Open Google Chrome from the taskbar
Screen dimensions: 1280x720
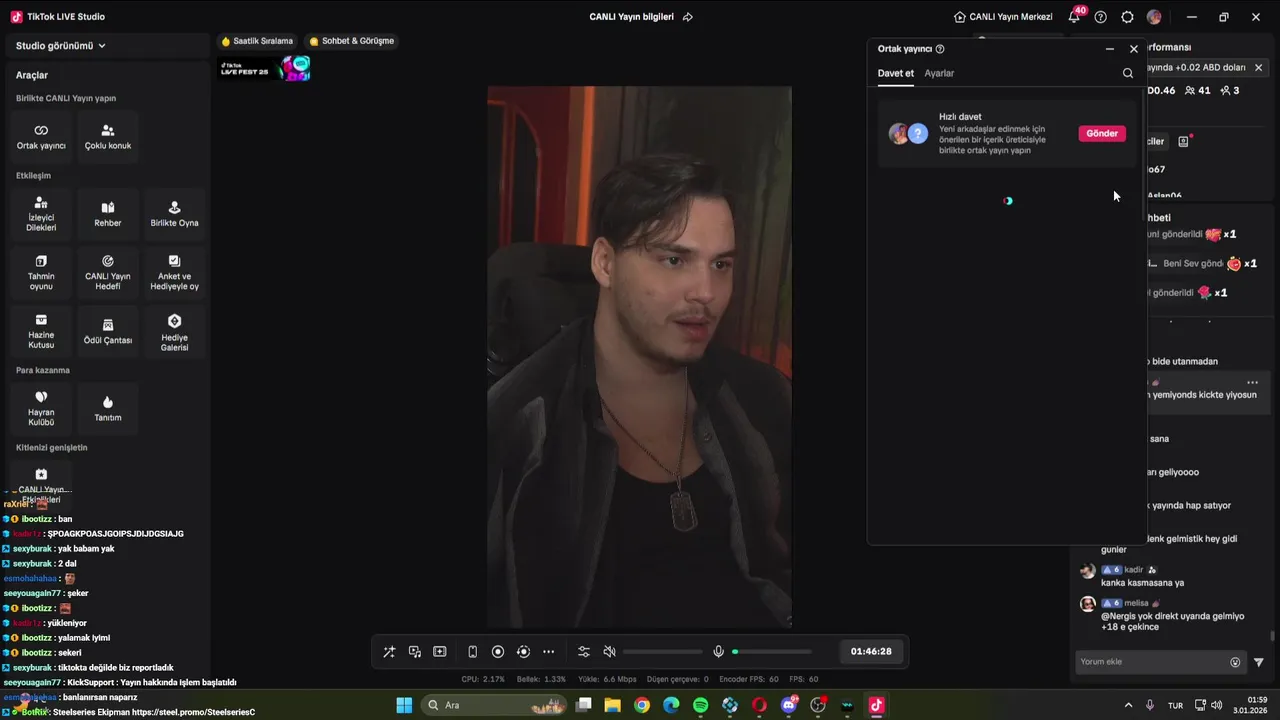click(642, 705)
